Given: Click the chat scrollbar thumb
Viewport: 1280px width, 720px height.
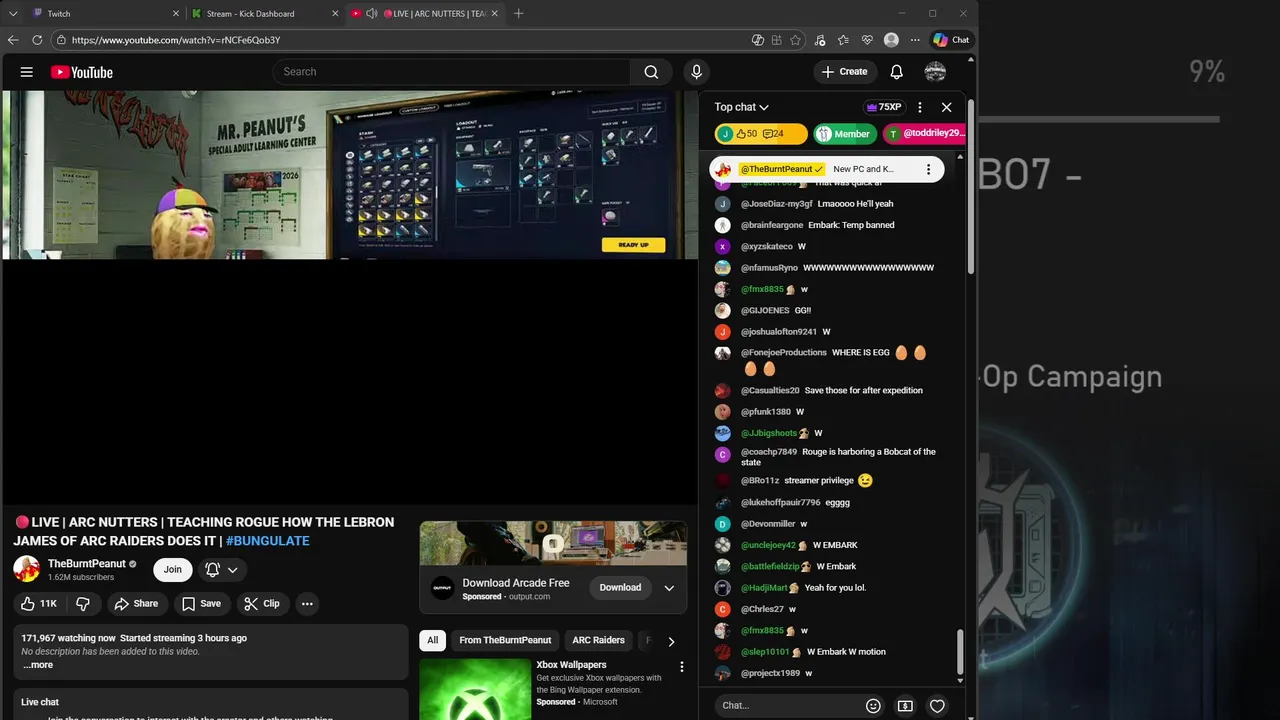Looking at the screenshot, I should 960,652.
